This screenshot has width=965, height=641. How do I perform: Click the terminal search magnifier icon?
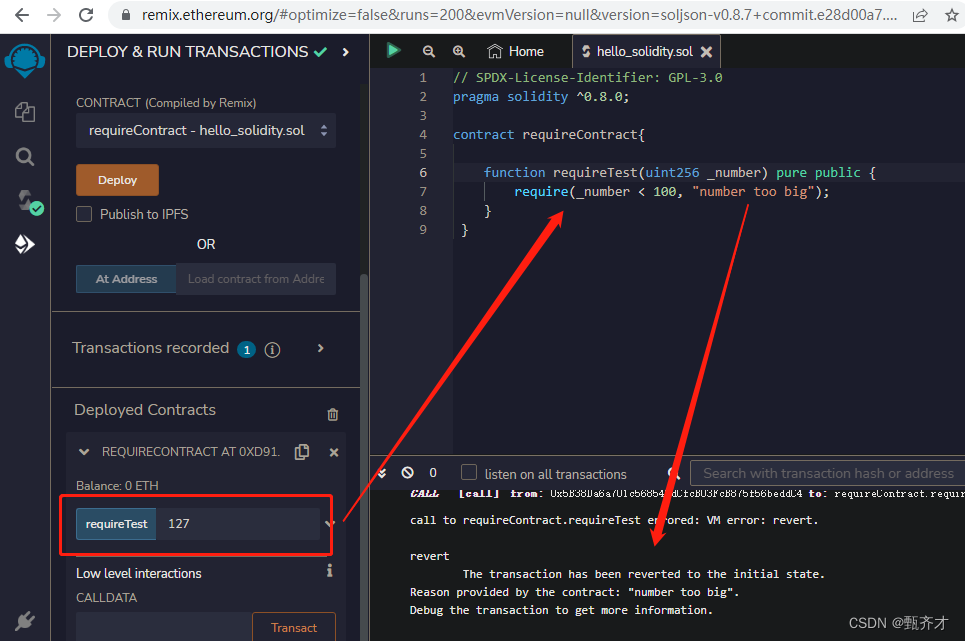pos(674,474)
